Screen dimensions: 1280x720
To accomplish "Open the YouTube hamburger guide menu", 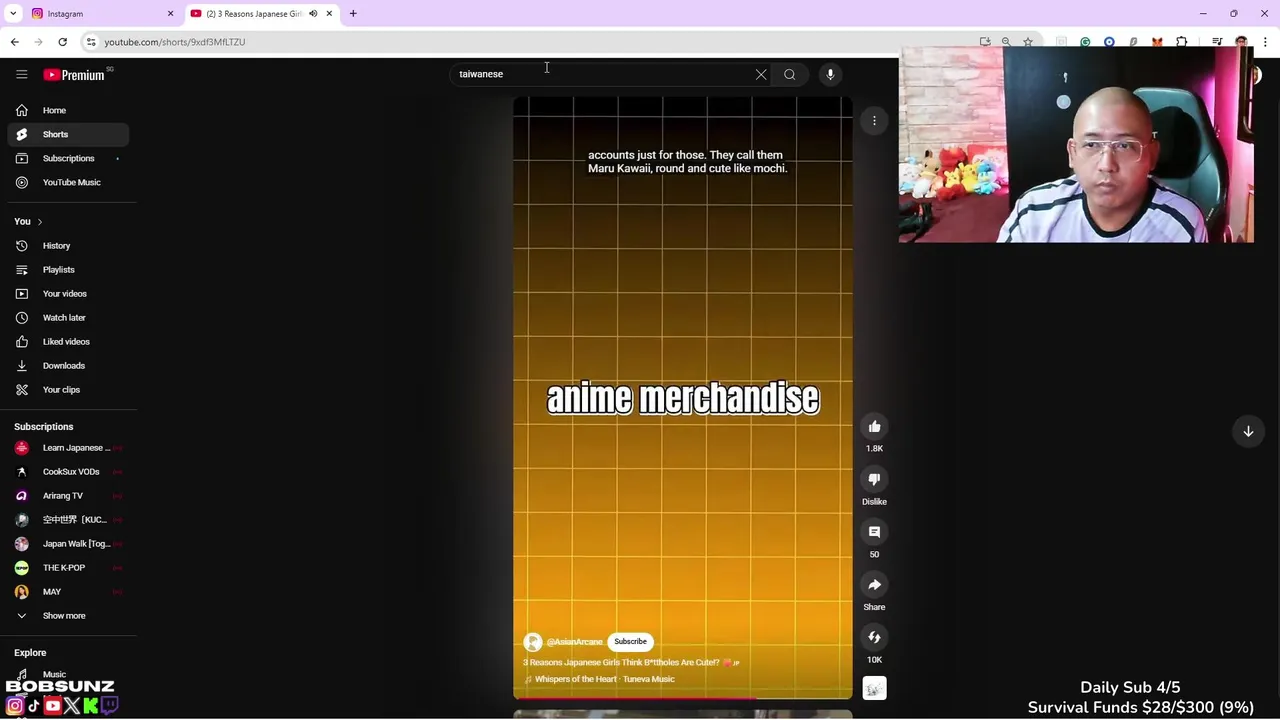I will click(21, 74).
